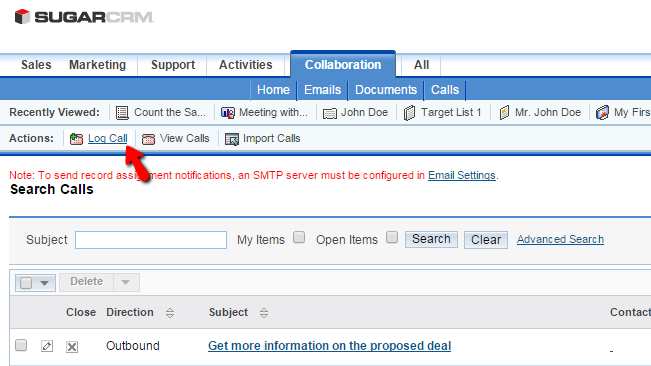Click the pencil edit icon for Outbound call
Viewport: 651px width, 366px height.
pos(47,346)
